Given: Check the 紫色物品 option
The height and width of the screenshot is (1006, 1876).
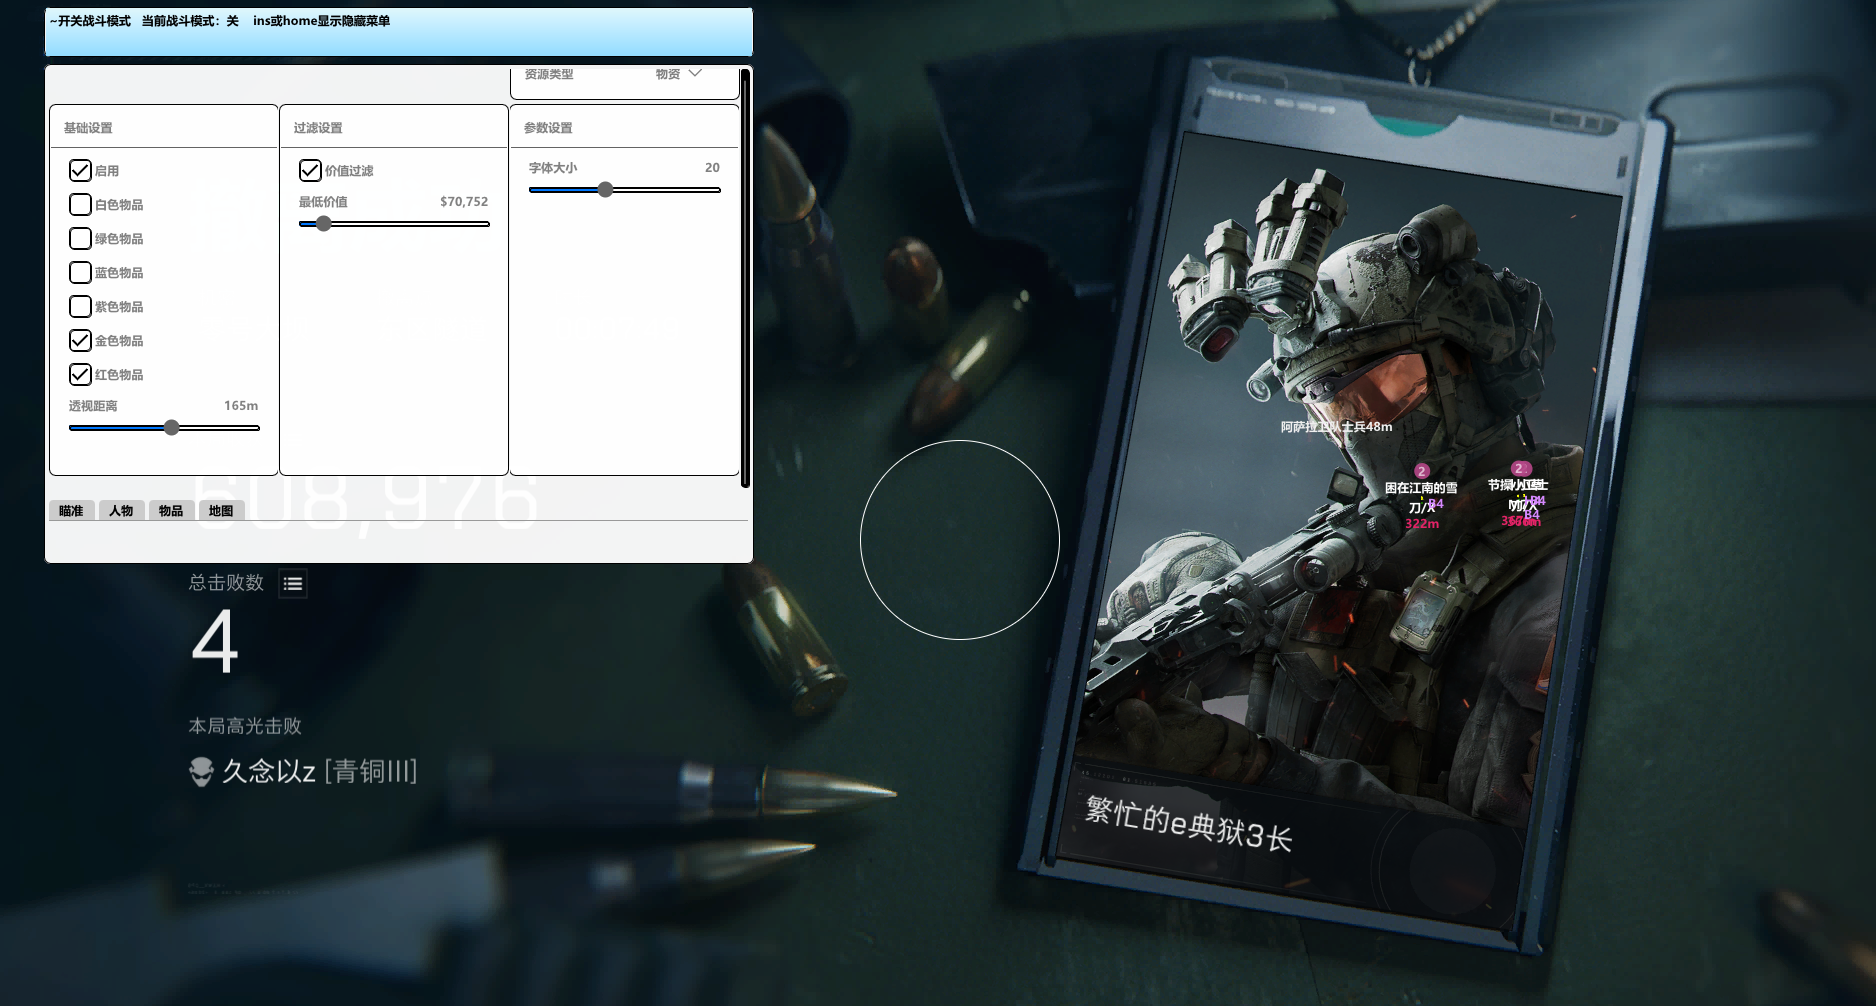Looking at the screenshot, I should click(x=80, y=307).
